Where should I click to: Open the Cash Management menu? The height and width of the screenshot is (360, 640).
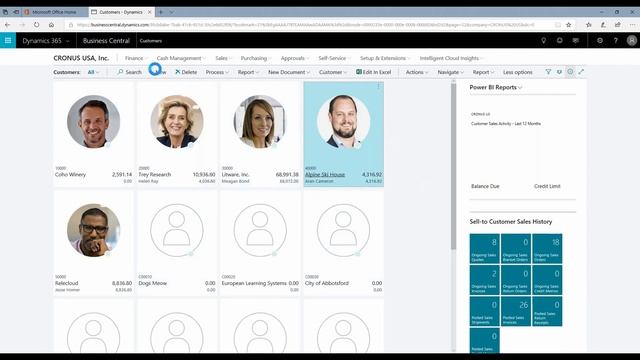(x=181, y=58)
